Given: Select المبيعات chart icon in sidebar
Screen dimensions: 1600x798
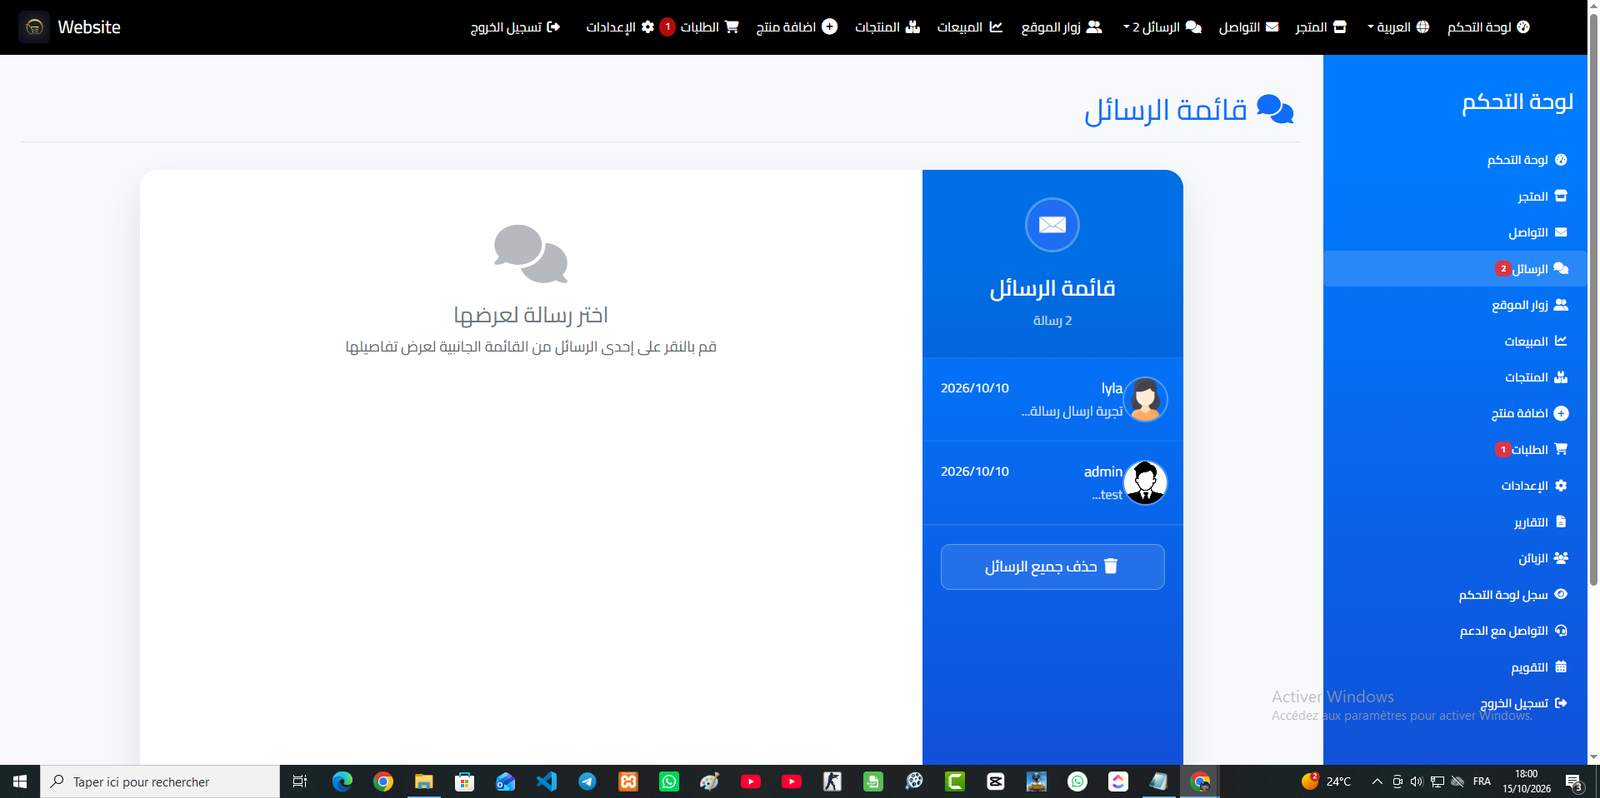Looking at the screenshot, I should click(1561, 341).
